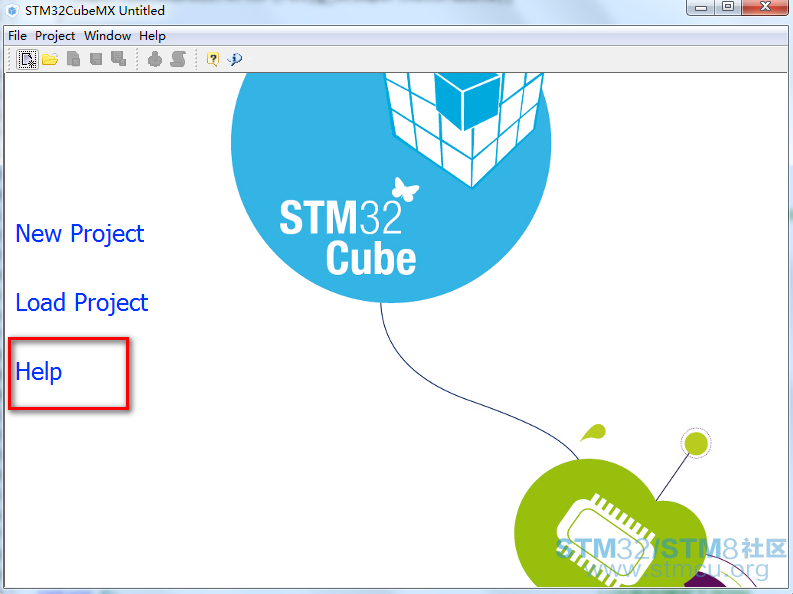This screenshot has width=793, height=594.
Task: Open the Project menu
Action: (55, 36)
